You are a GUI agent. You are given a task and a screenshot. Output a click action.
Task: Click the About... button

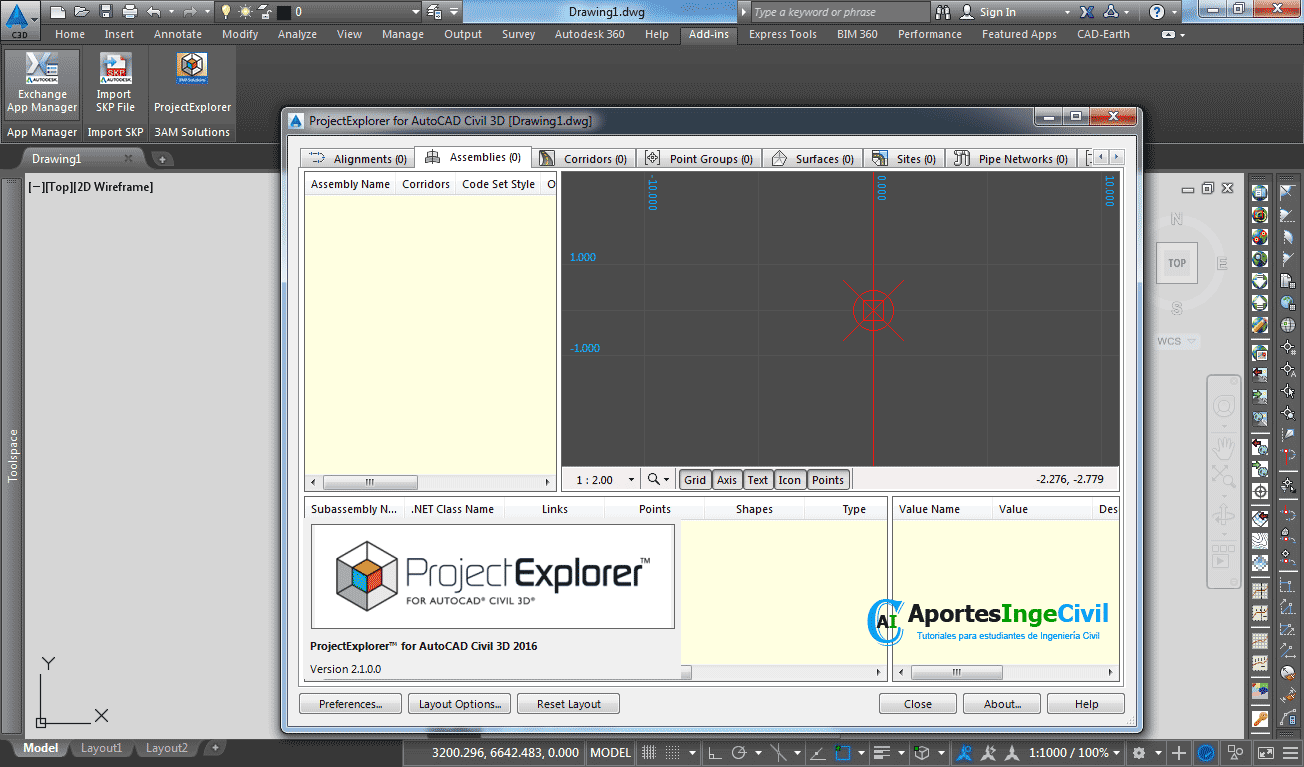[1001, 704]
